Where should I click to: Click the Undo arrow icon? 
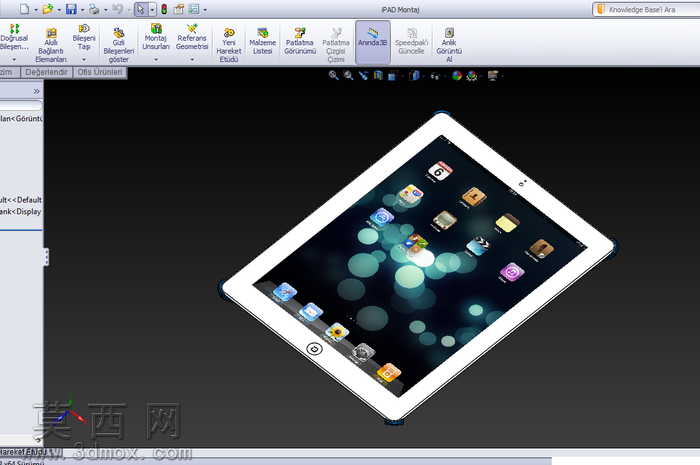click(x=117, y=9)
